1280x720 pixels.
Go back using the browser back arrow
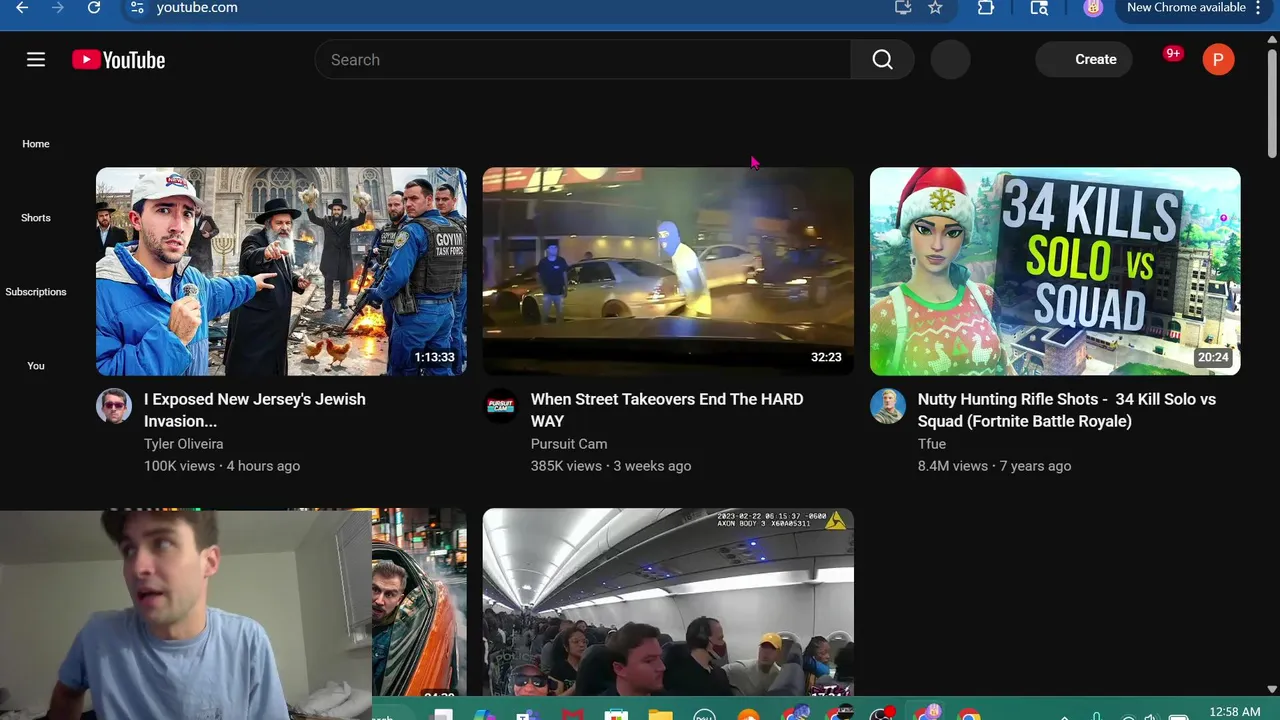22,8
